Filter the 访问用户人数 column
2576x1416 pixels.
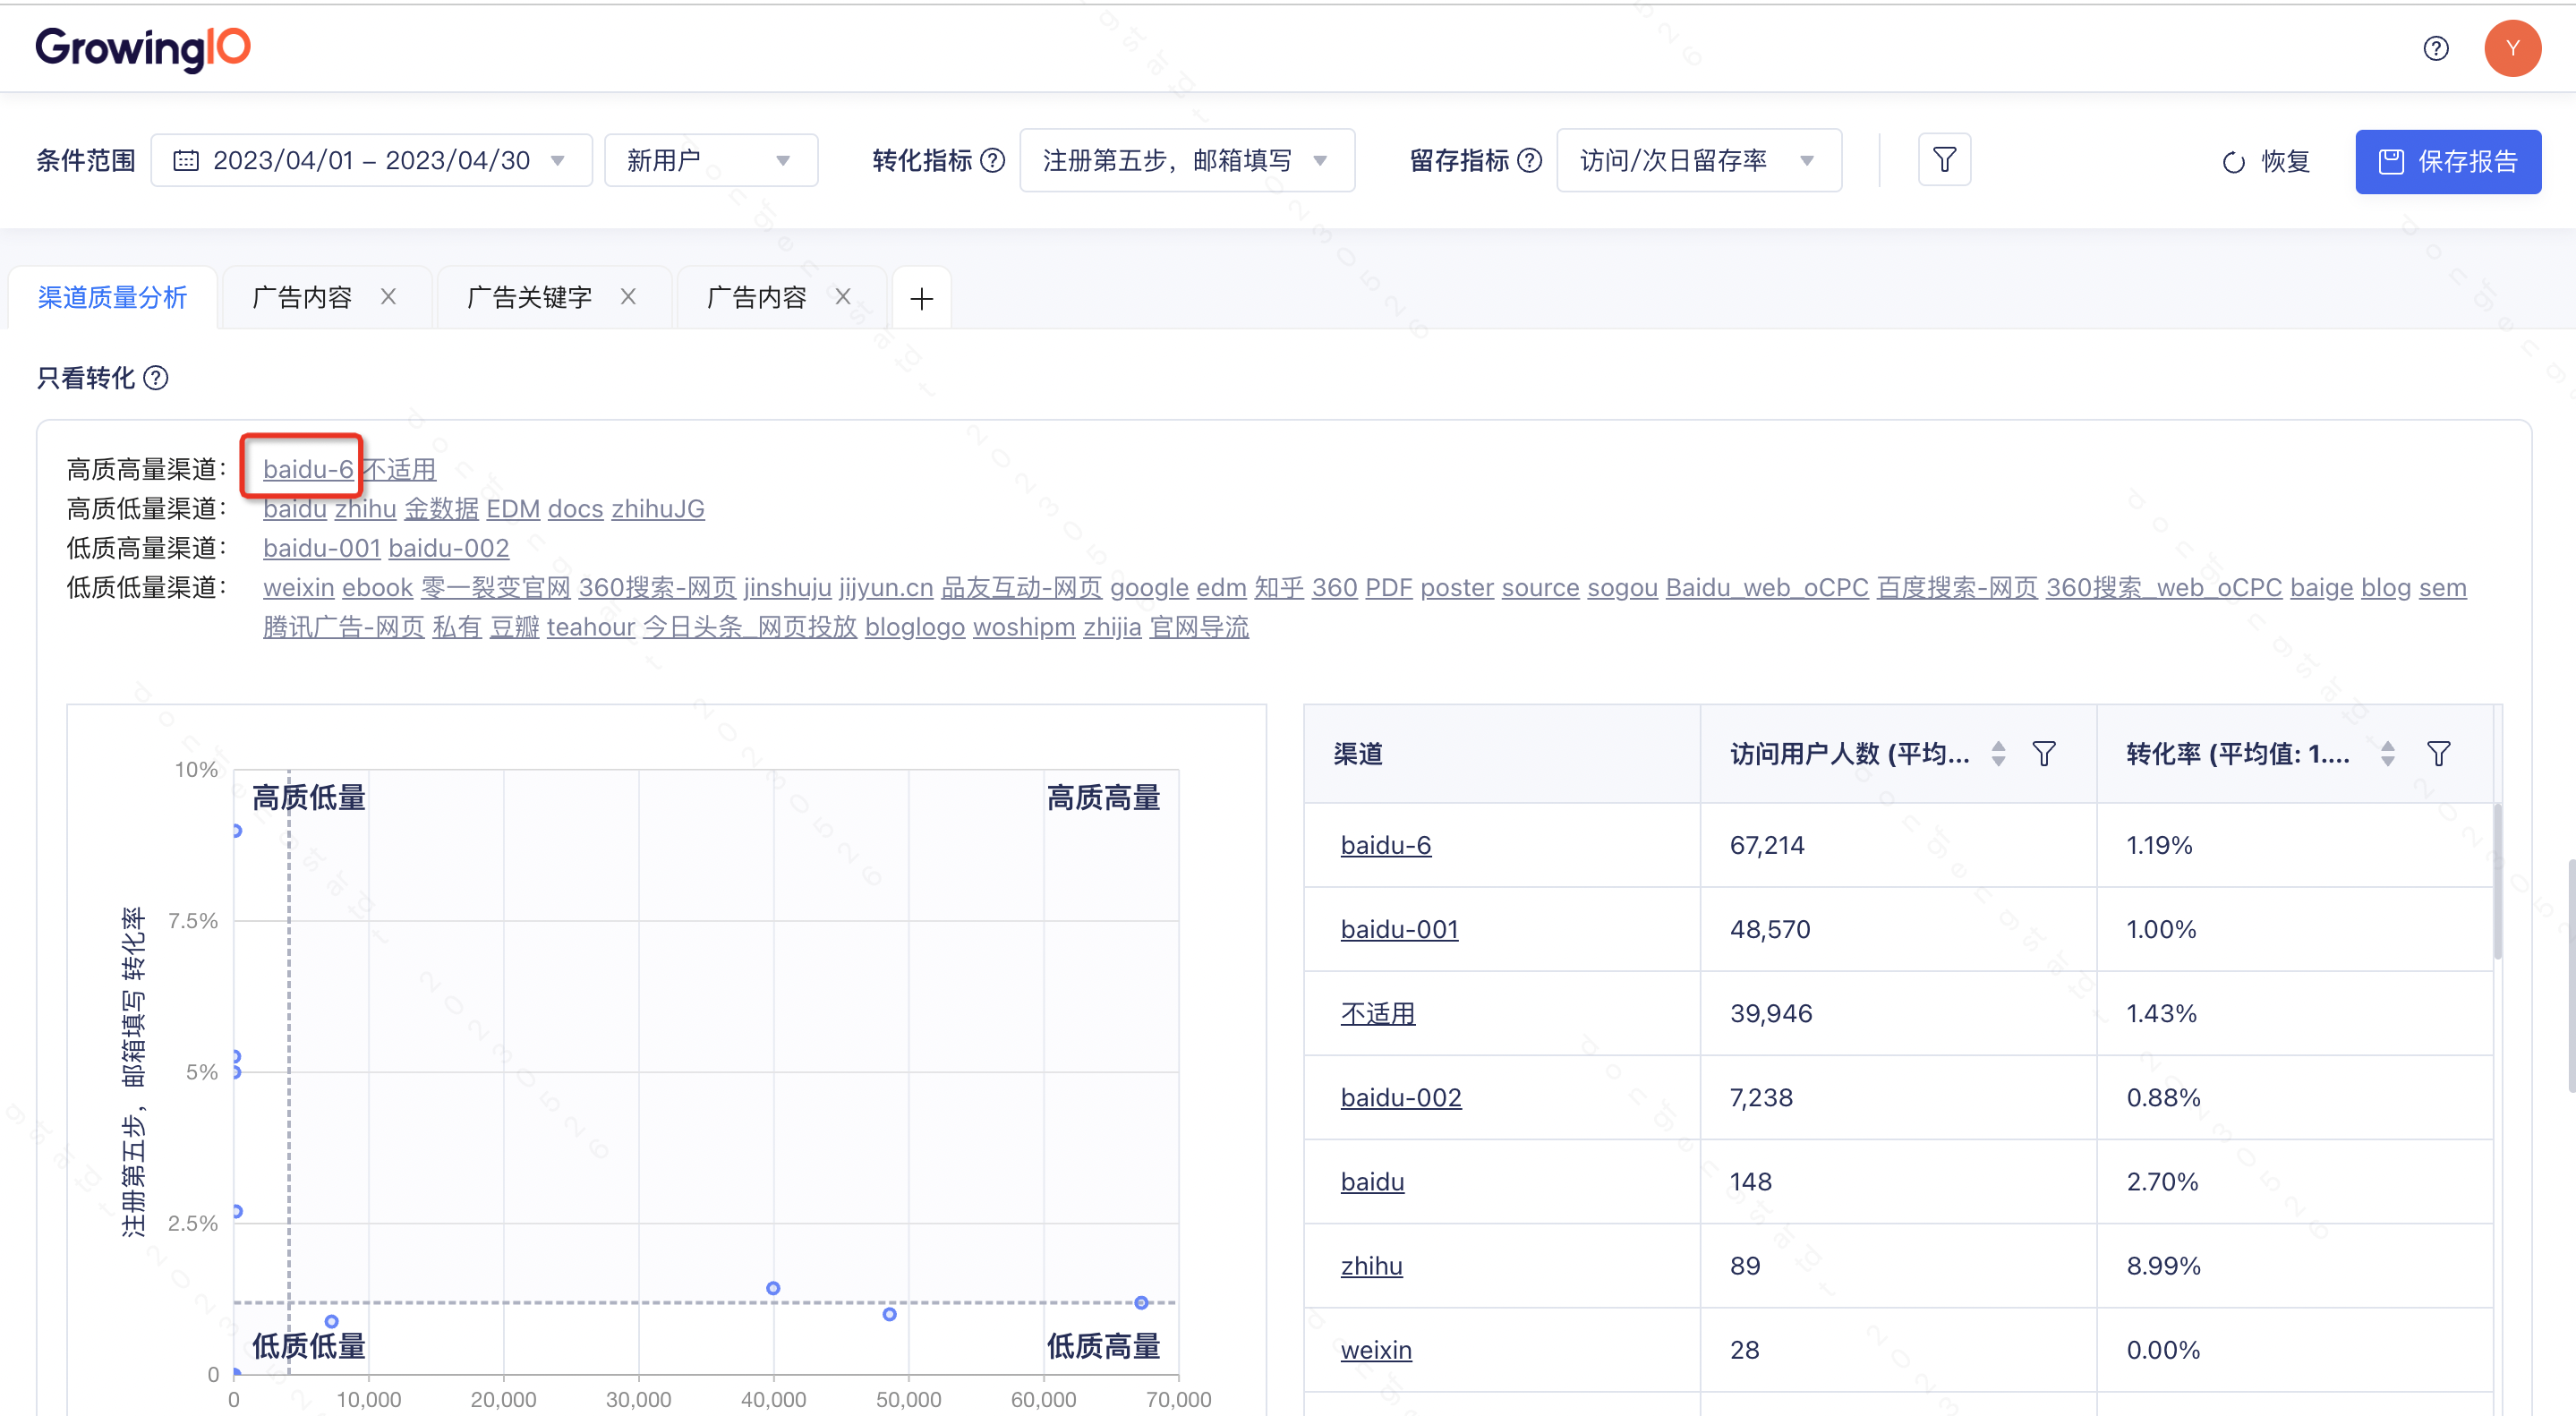(x=2044, y=753)
